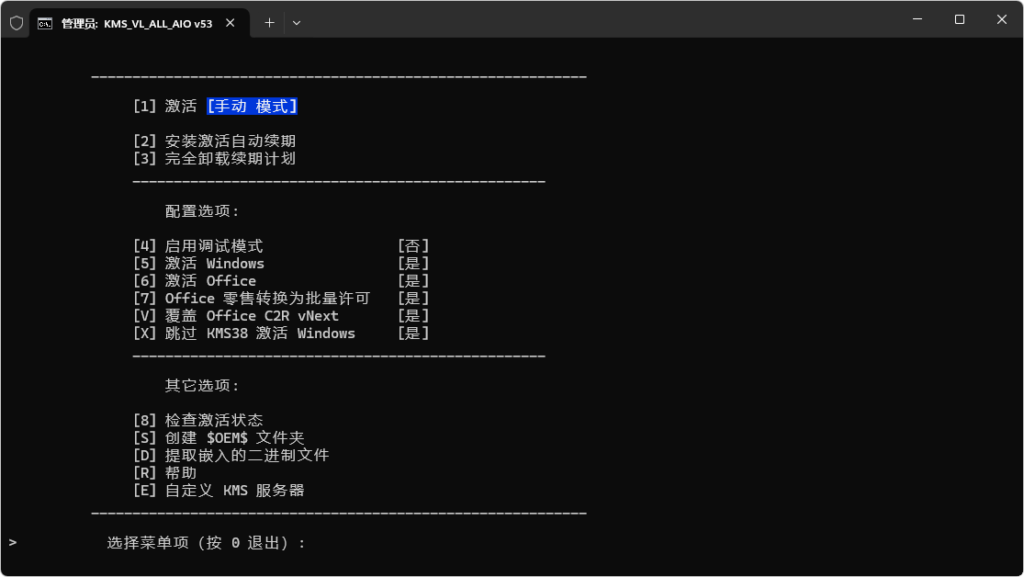Click the shield icon in the title bar
Viewport: 1024px width, 577px height.
[15, 22]
